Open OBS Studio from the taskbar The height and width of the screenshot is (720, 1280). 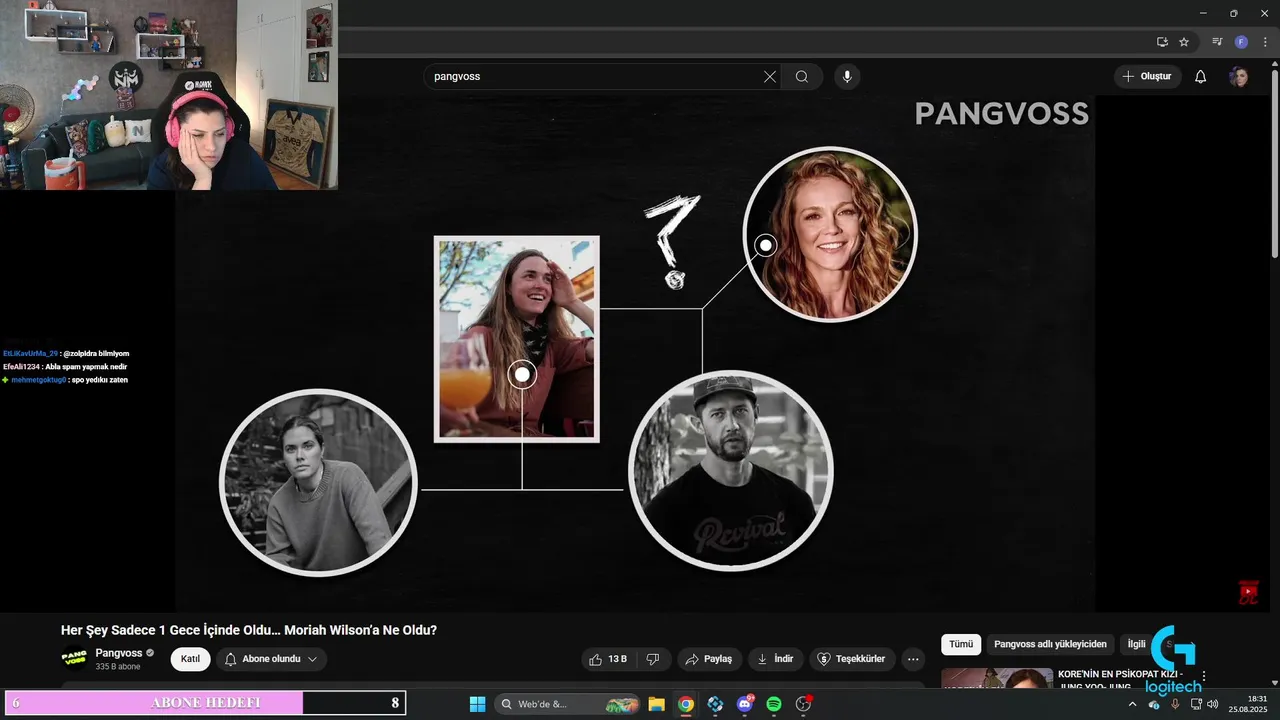(x=803, y=704)
